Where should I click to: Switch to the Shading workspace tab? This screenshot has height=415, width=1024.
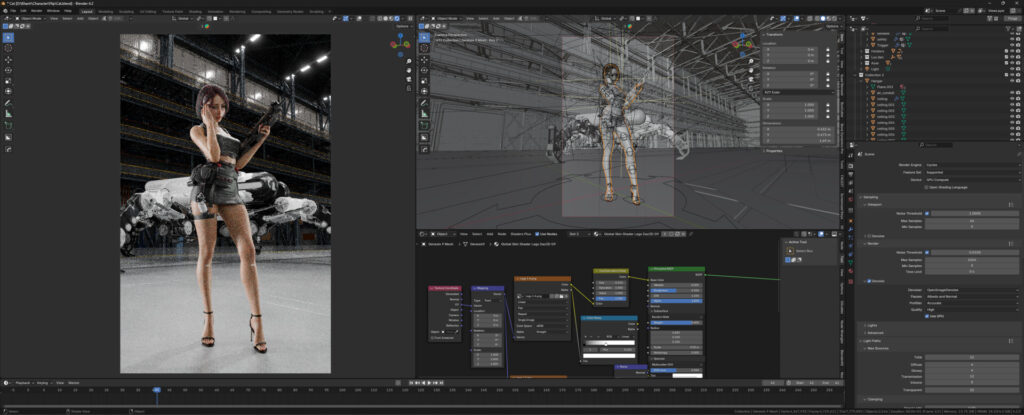click(195, 11)
